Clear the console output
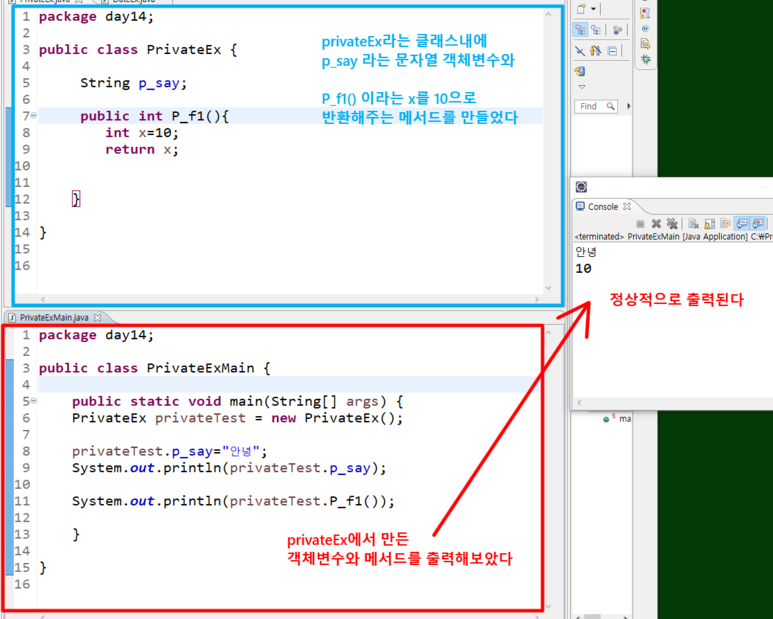Screen dimensions: 773x619 pos(694,224)
